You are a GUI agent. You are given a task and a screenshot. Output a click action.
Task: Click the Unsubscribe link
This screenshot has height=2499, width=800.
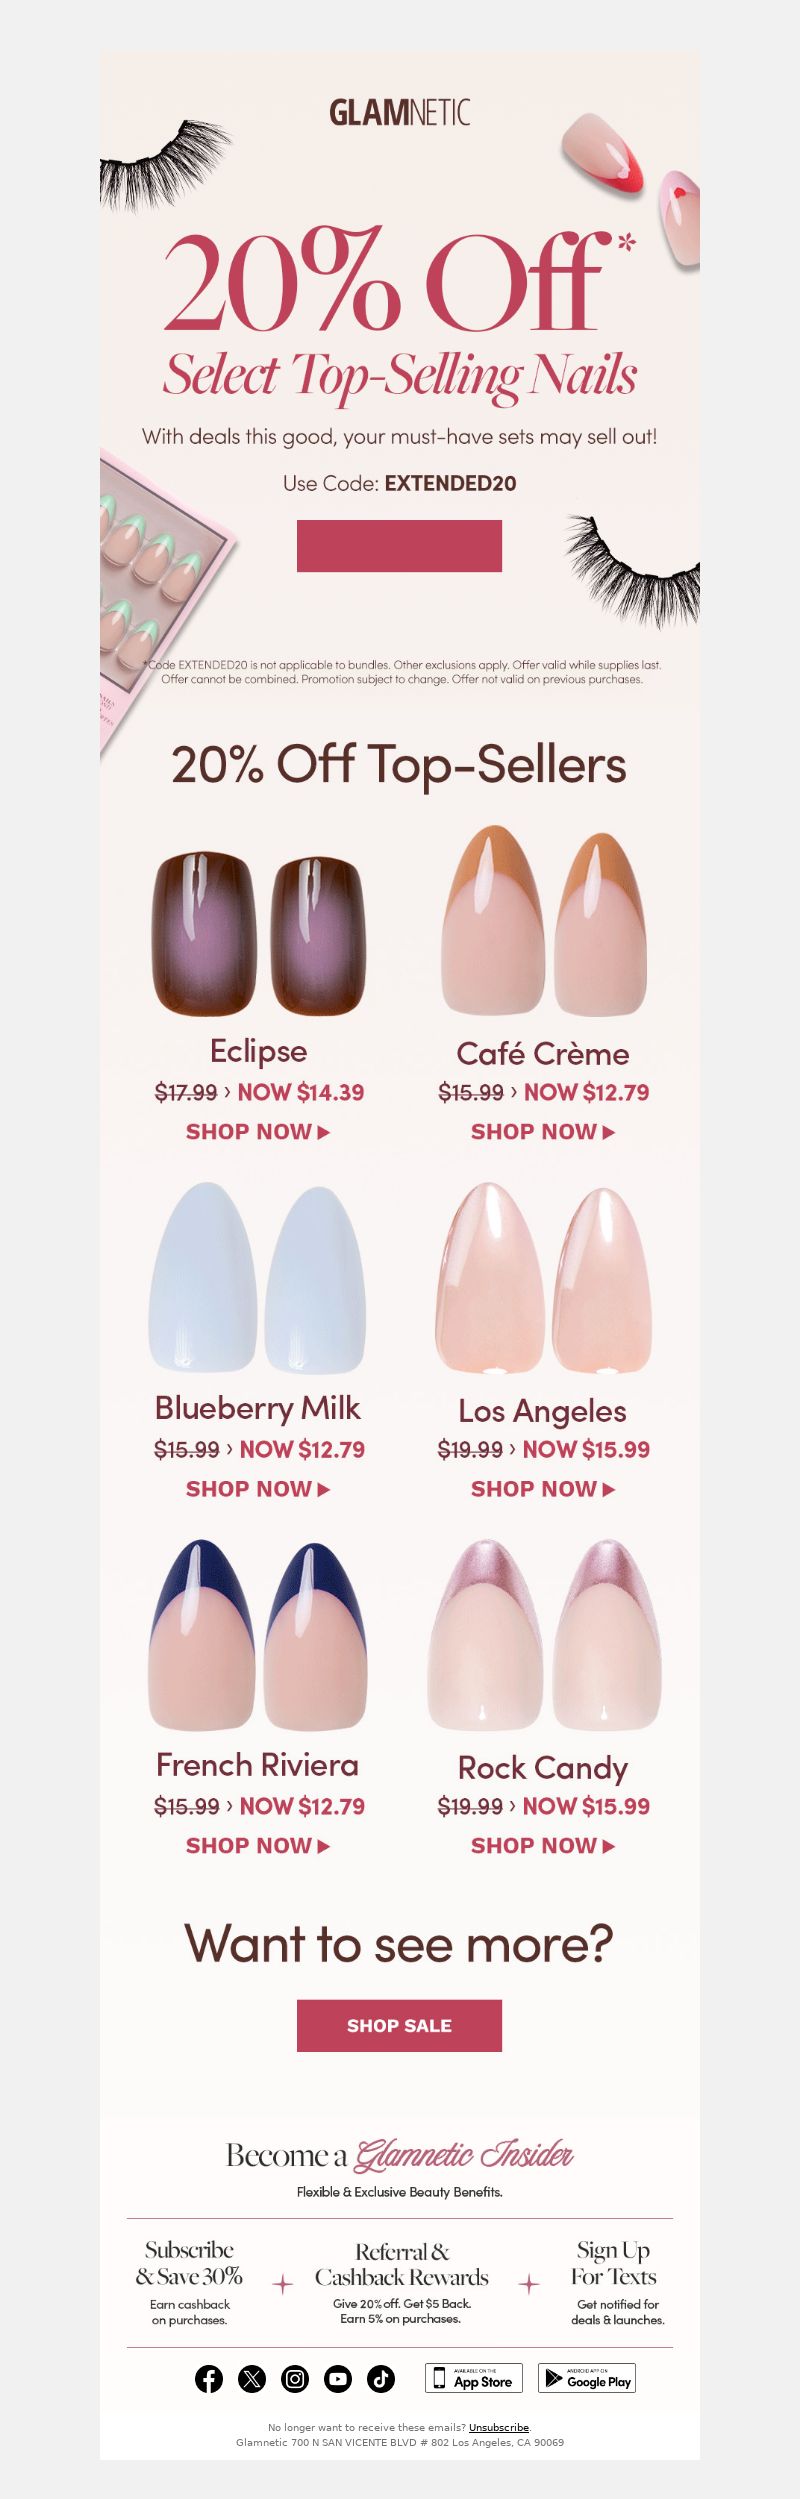pyautogui.click(x=499, y=2427)
